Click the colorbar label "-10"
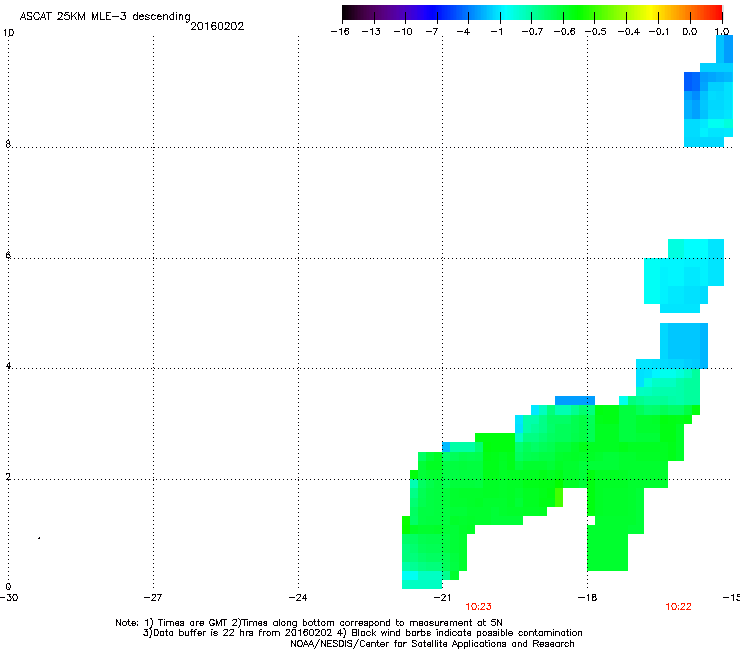 coord(403,32)
